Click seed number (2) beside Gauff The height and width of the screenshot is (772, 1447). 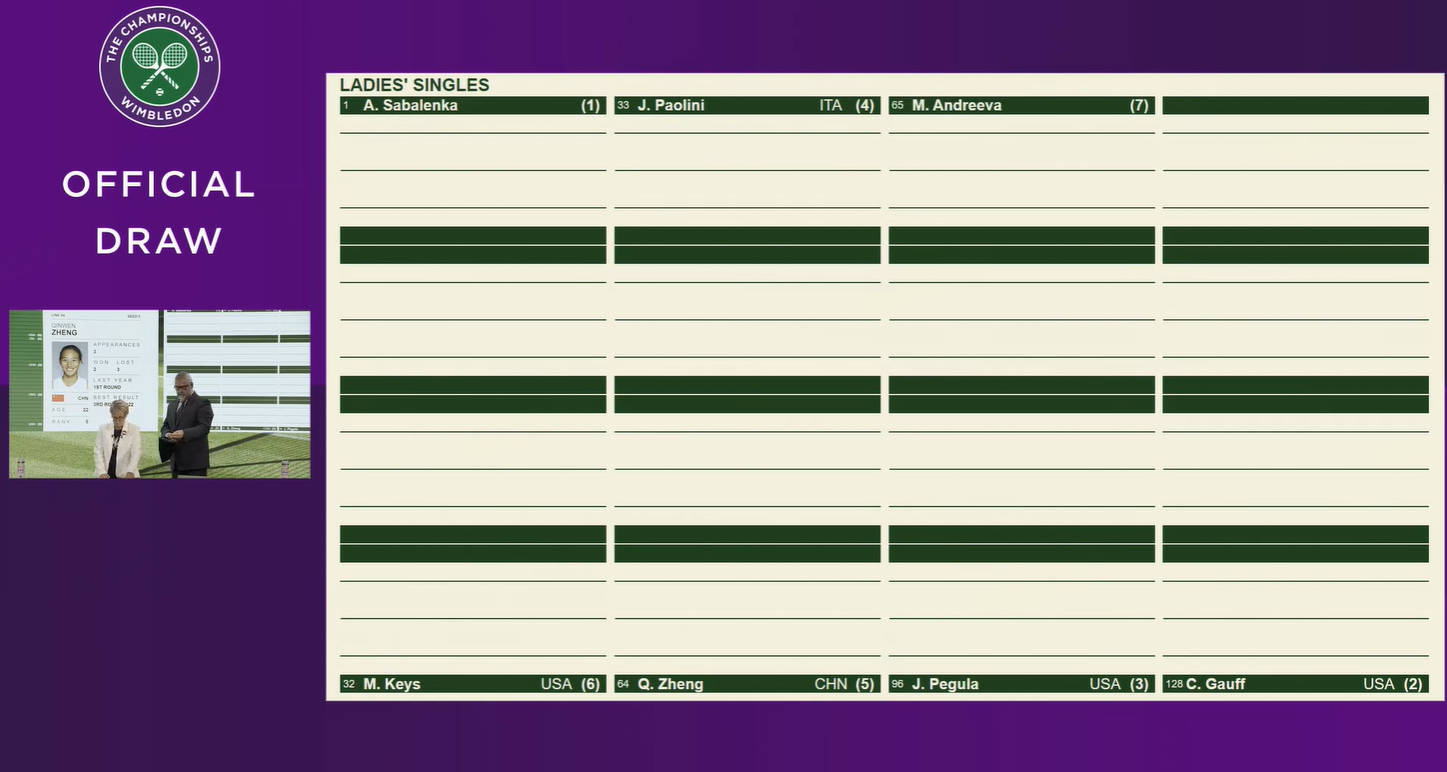pyautogui.click(x=1413, y=684)
